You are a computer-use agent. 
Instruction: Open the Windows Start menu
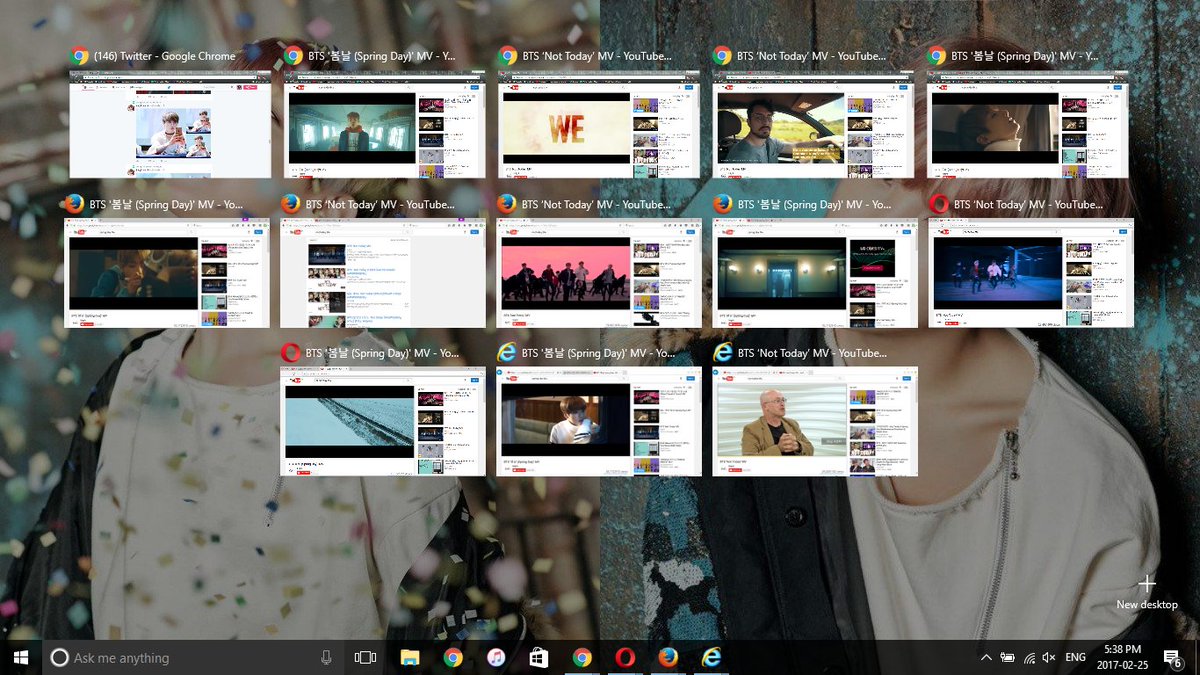coord(21,657)
